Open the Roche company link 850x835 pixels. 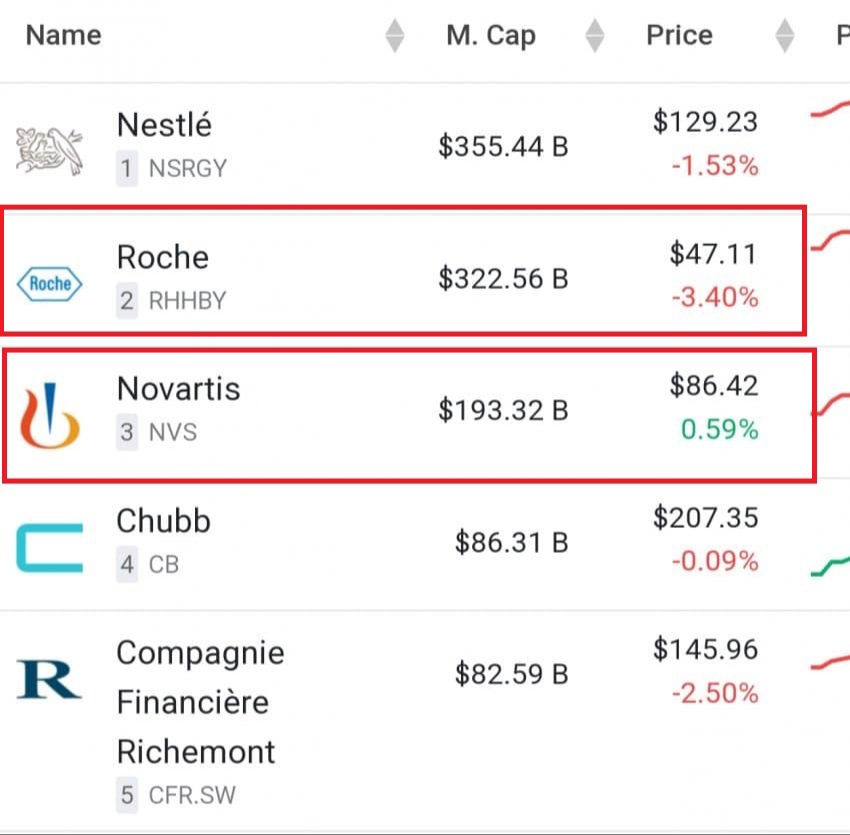pyautogui.click(x=163, y=257)
